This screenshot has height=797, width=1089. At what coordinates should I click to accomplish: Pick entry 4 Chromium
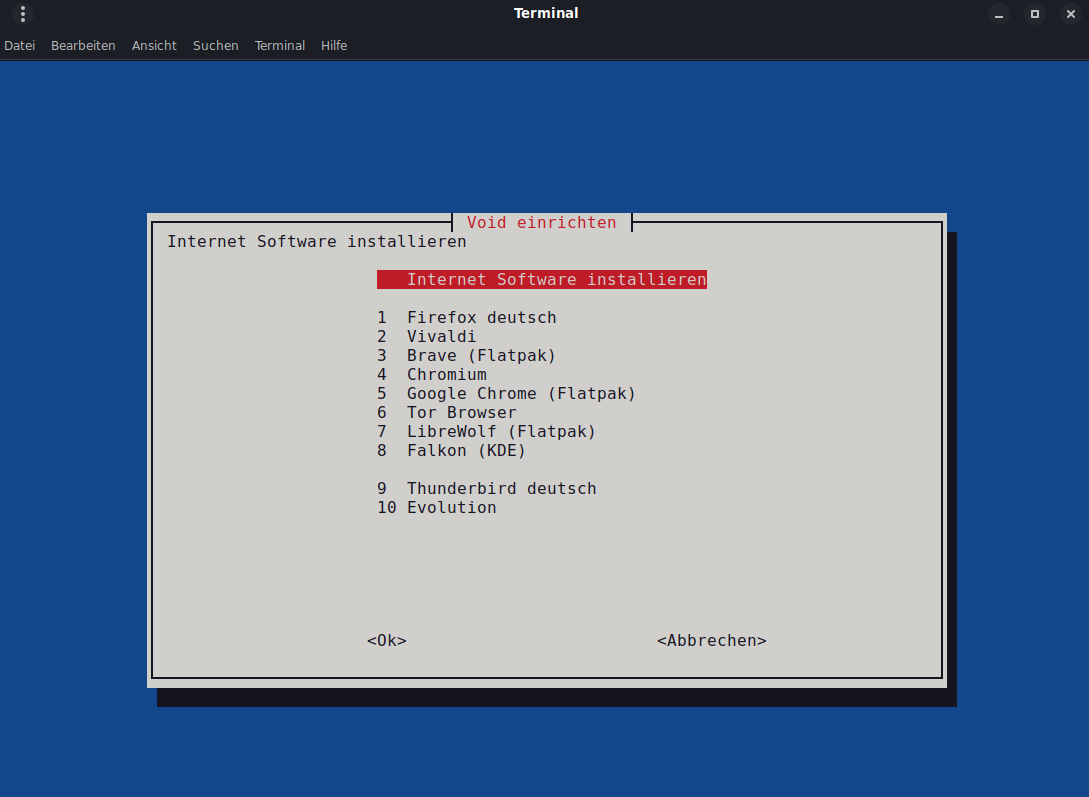(x=432, y=375)
